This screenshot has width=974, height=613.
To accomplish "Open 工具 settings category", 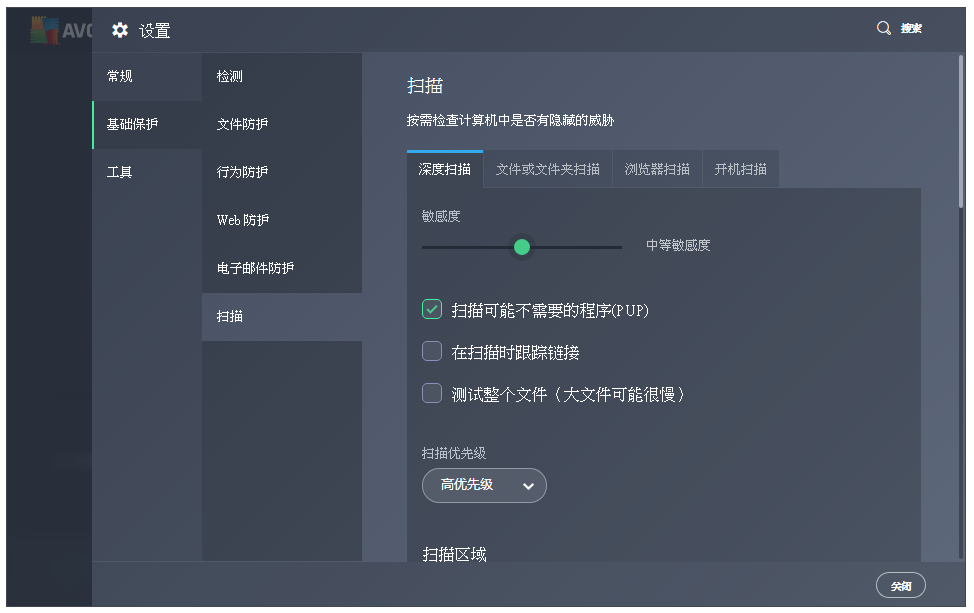I will point(120,172).
